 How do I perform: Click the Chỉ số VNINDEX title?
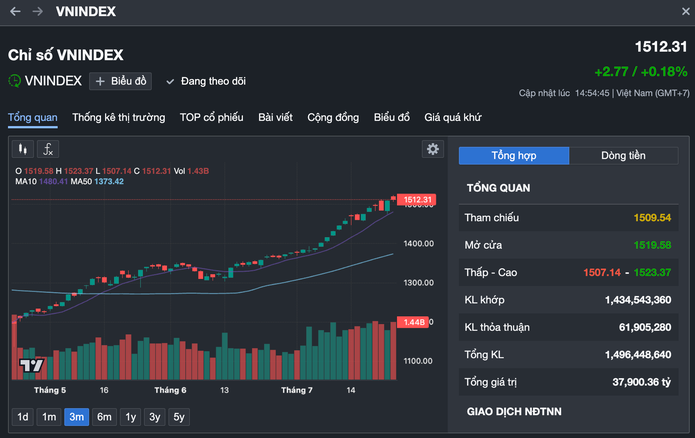tap(66, 55)
